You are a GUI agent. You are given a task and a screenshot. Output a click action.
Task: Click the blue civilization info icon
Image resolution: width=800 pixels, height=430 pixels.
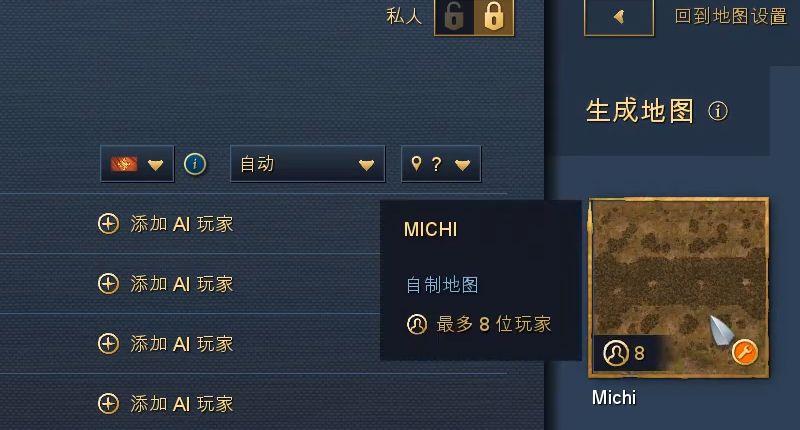pyautogui.click(x=195, y=164)
